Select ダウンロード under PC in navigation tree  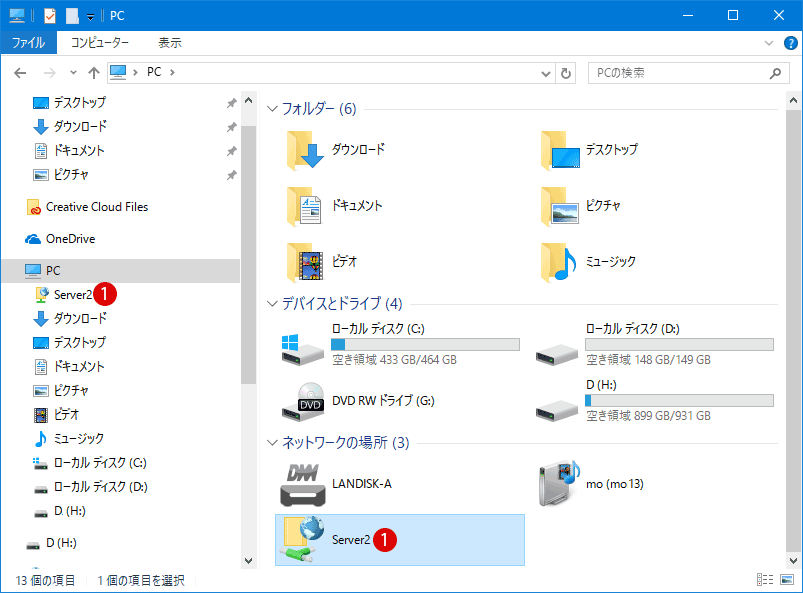pyautogui.click(x=80, y=319)
